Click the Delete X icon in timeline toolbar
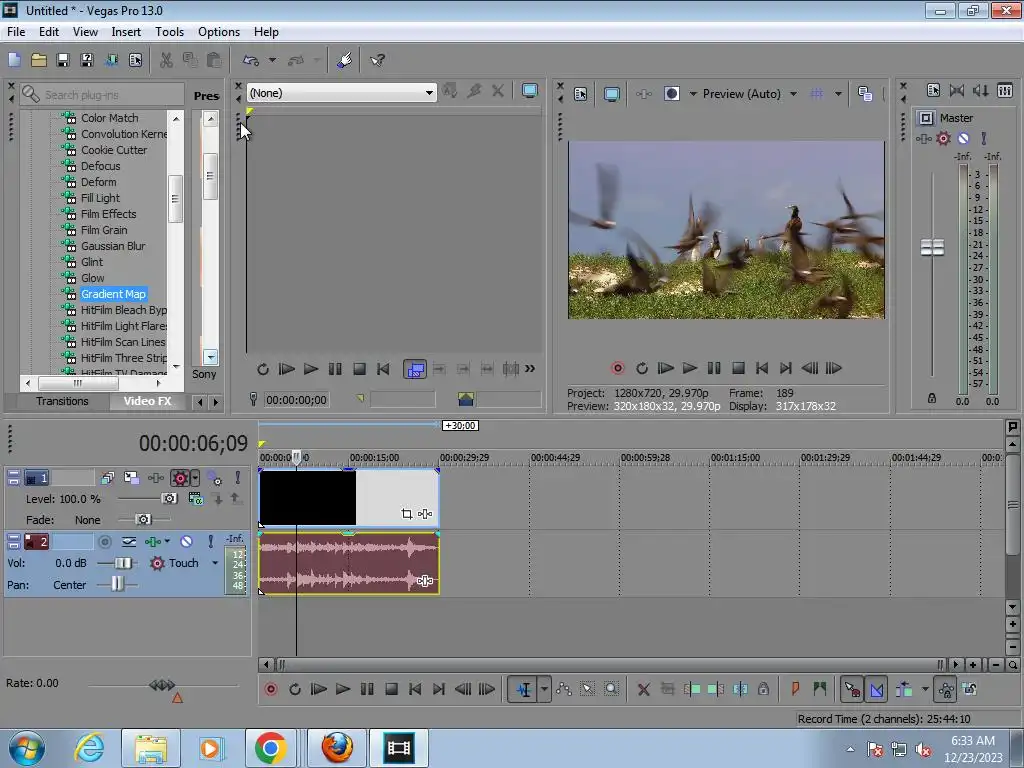Viewport: 1024px width, 768px height. [x=643, y=689]
